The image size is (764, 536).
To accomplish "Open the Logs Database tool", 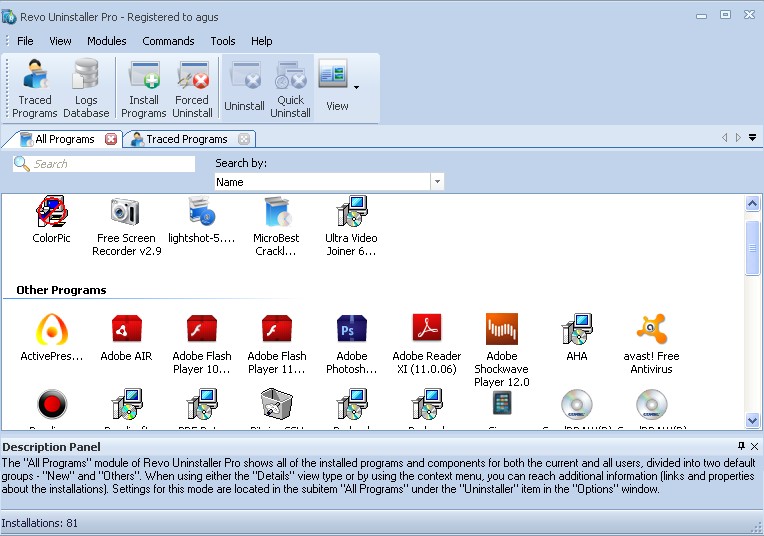I will [x=86, y=88].
